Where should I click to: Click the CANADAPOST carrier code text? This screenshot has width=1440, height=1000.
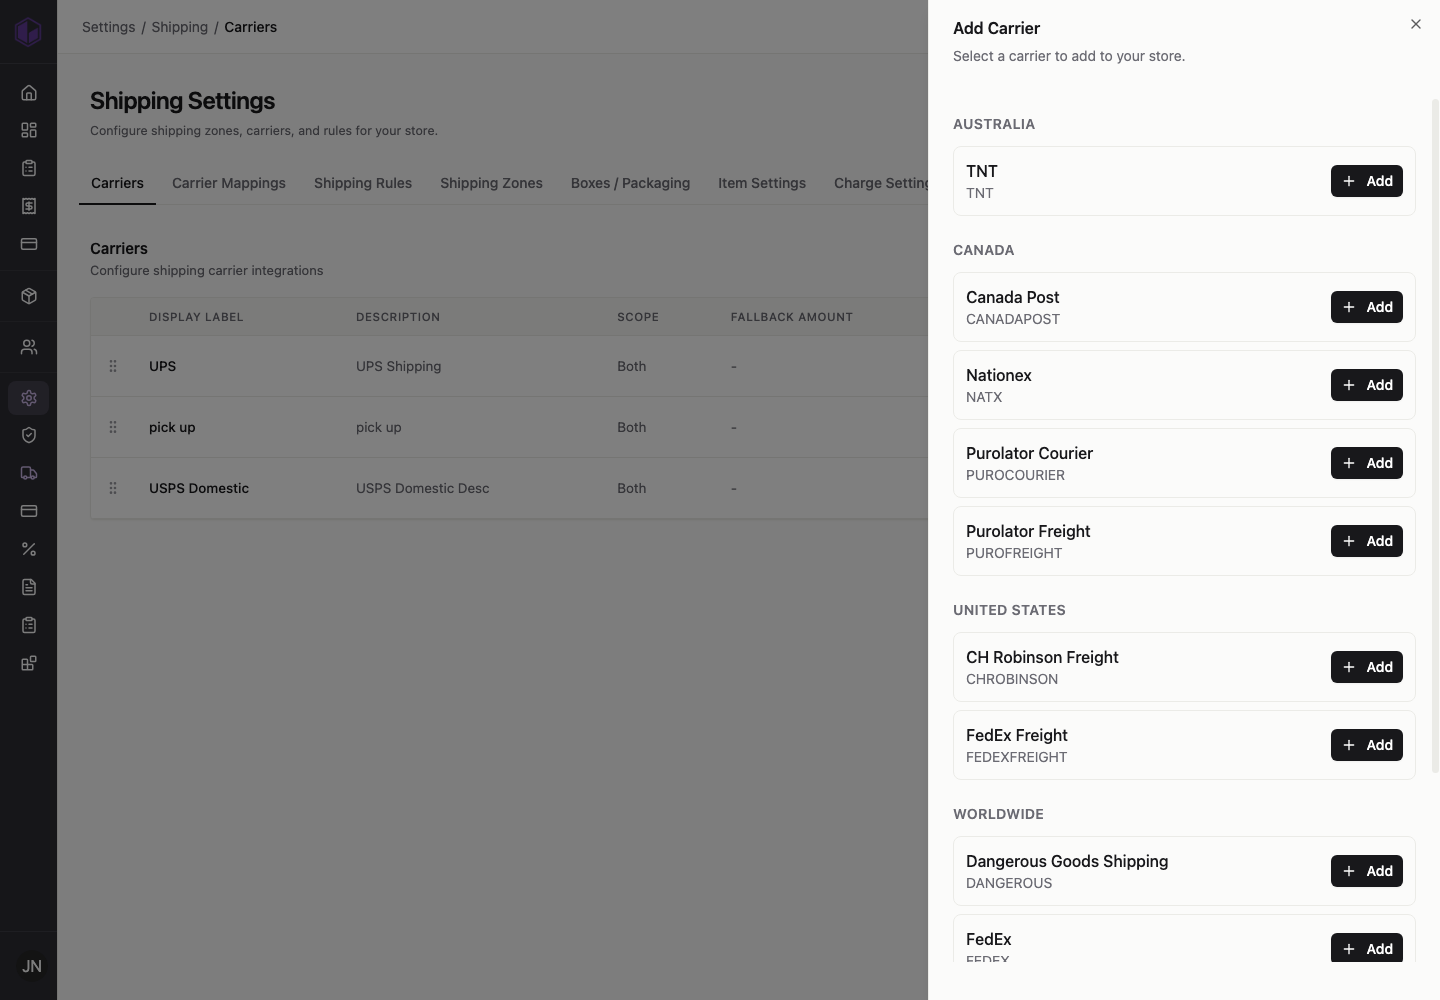pyautogui.click(x=1013, y=319)
